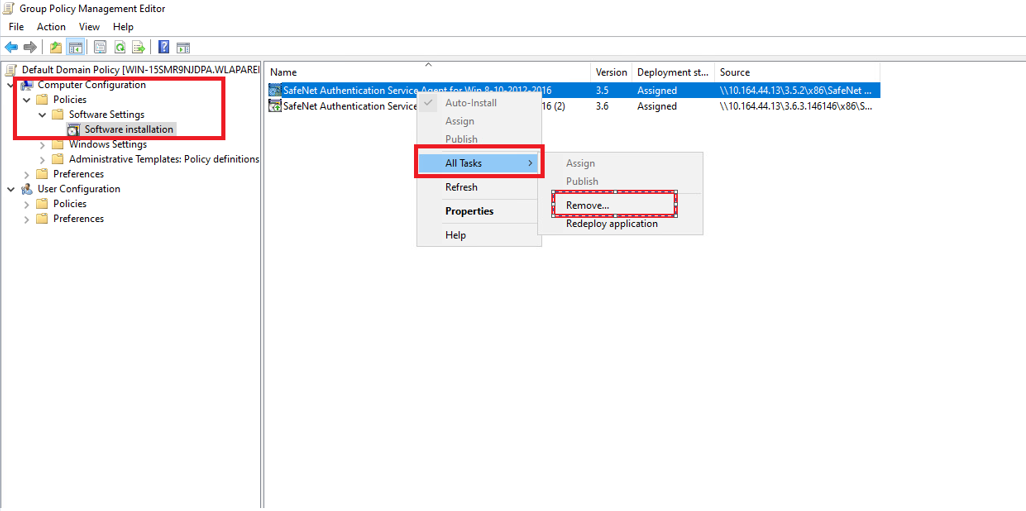Screen dimensions: 1026x511
Task: Click the blue Help question-mark icon
Action: click(164, 47)
